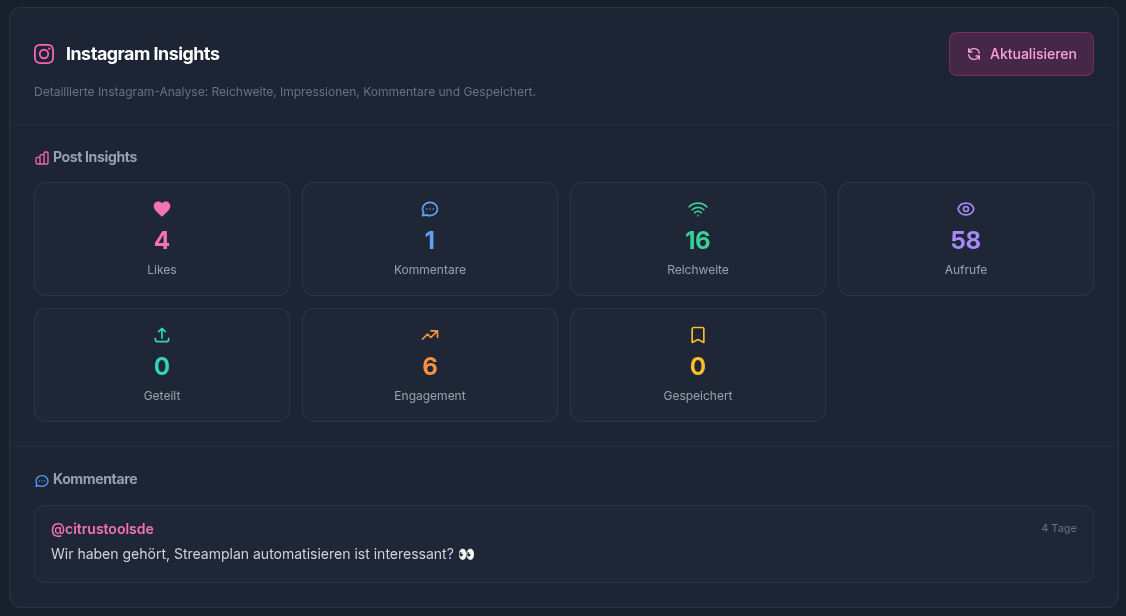Click the yellow bookmark icon for Gespeichert
Image resolution: width=1126 pixels, height=616 pixels.
(x=698, y=335)
